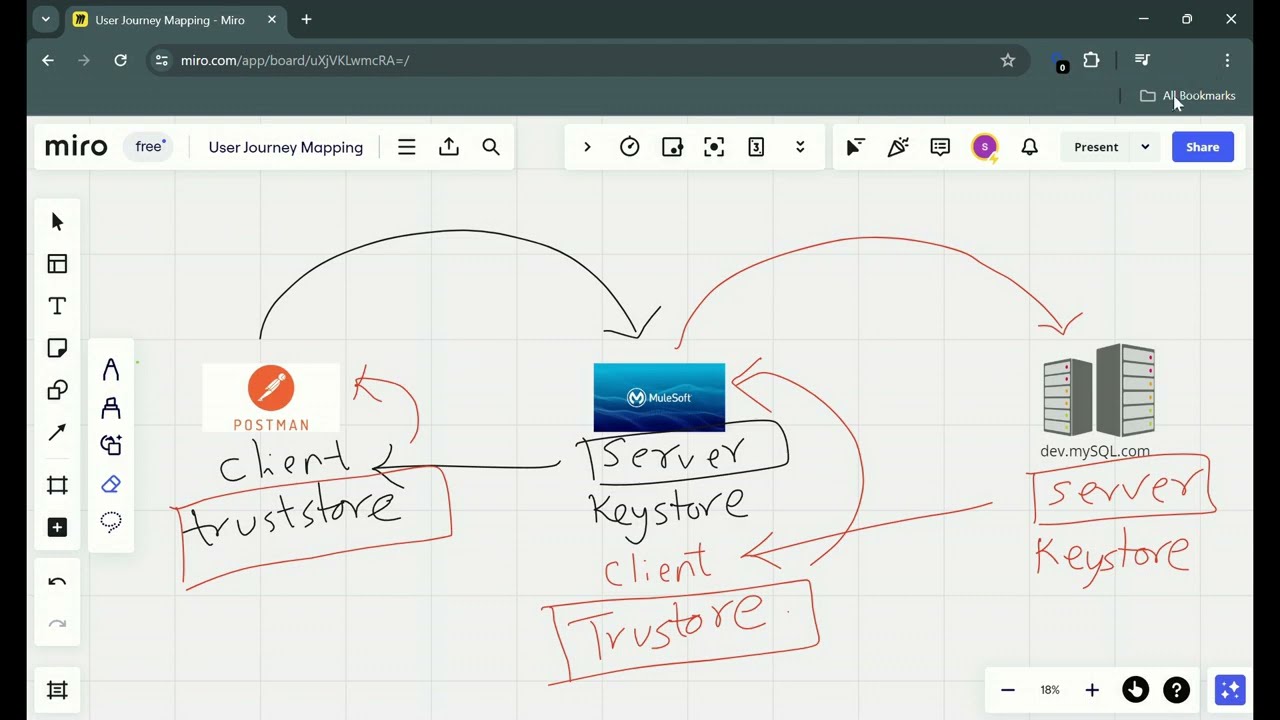
Task: View site information icon in address bar
Action: click(x=161, y=60)
